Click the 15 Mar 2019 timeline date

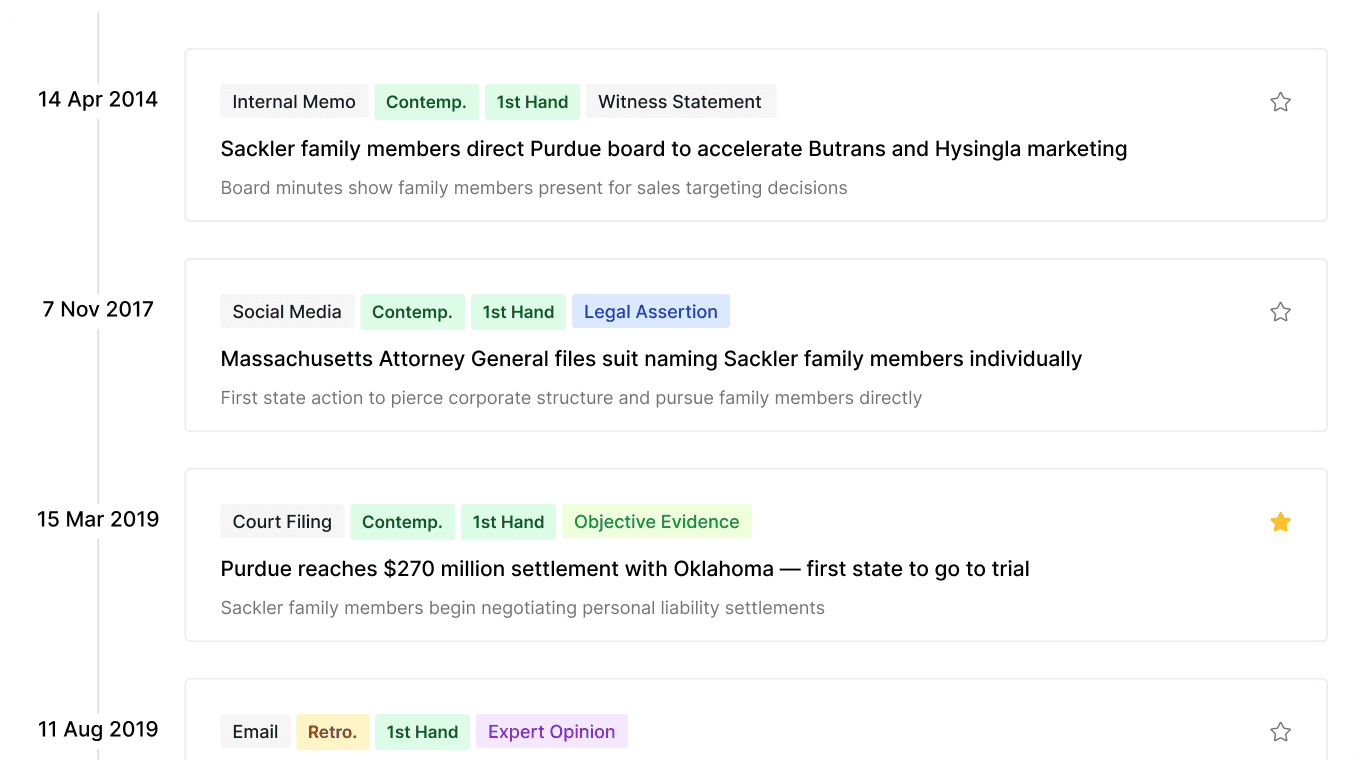pyautogui.click(x=98, y=519)
